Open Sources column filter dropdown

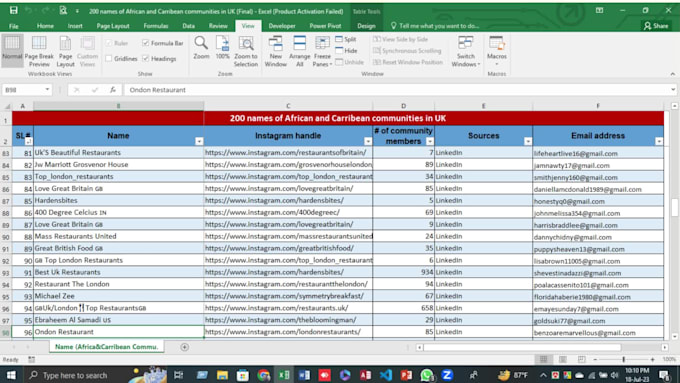528,141
